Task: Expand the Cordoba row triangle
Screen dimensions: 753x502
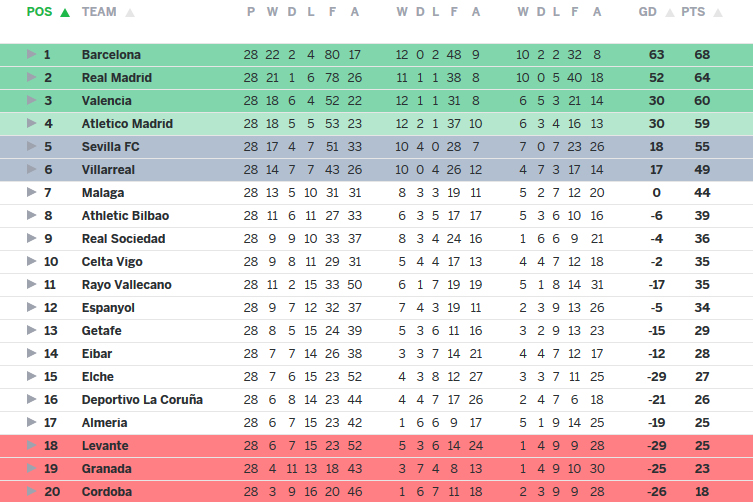Action: pos(32,492)
